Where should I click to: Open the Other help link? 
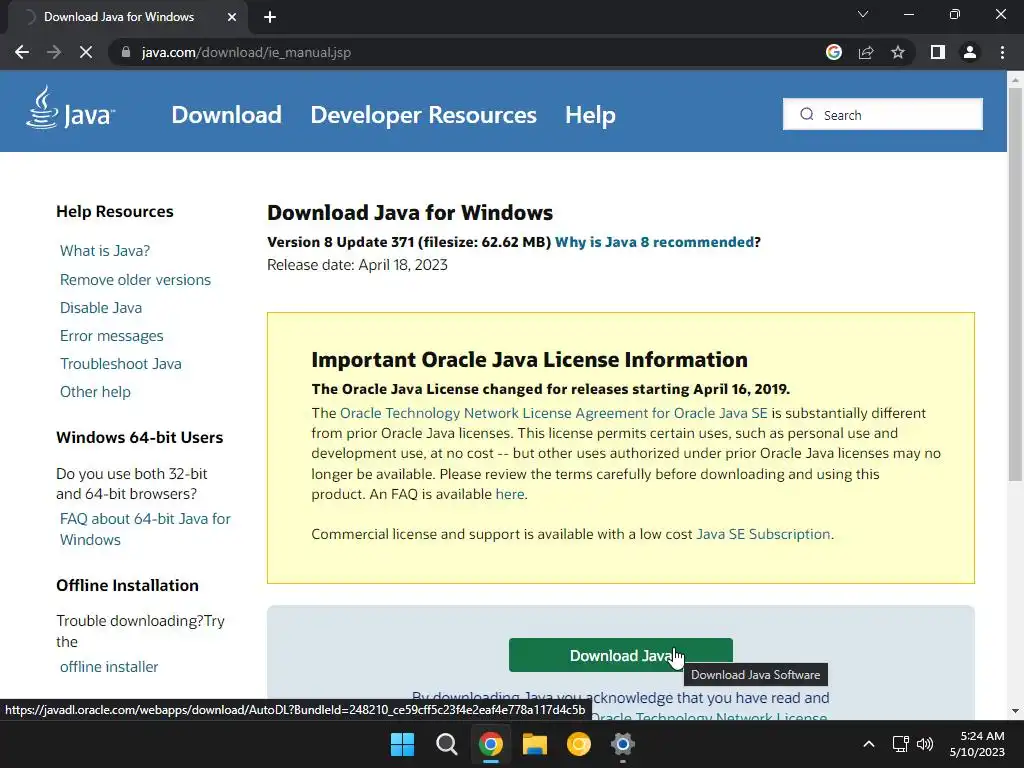pos(95,392)
